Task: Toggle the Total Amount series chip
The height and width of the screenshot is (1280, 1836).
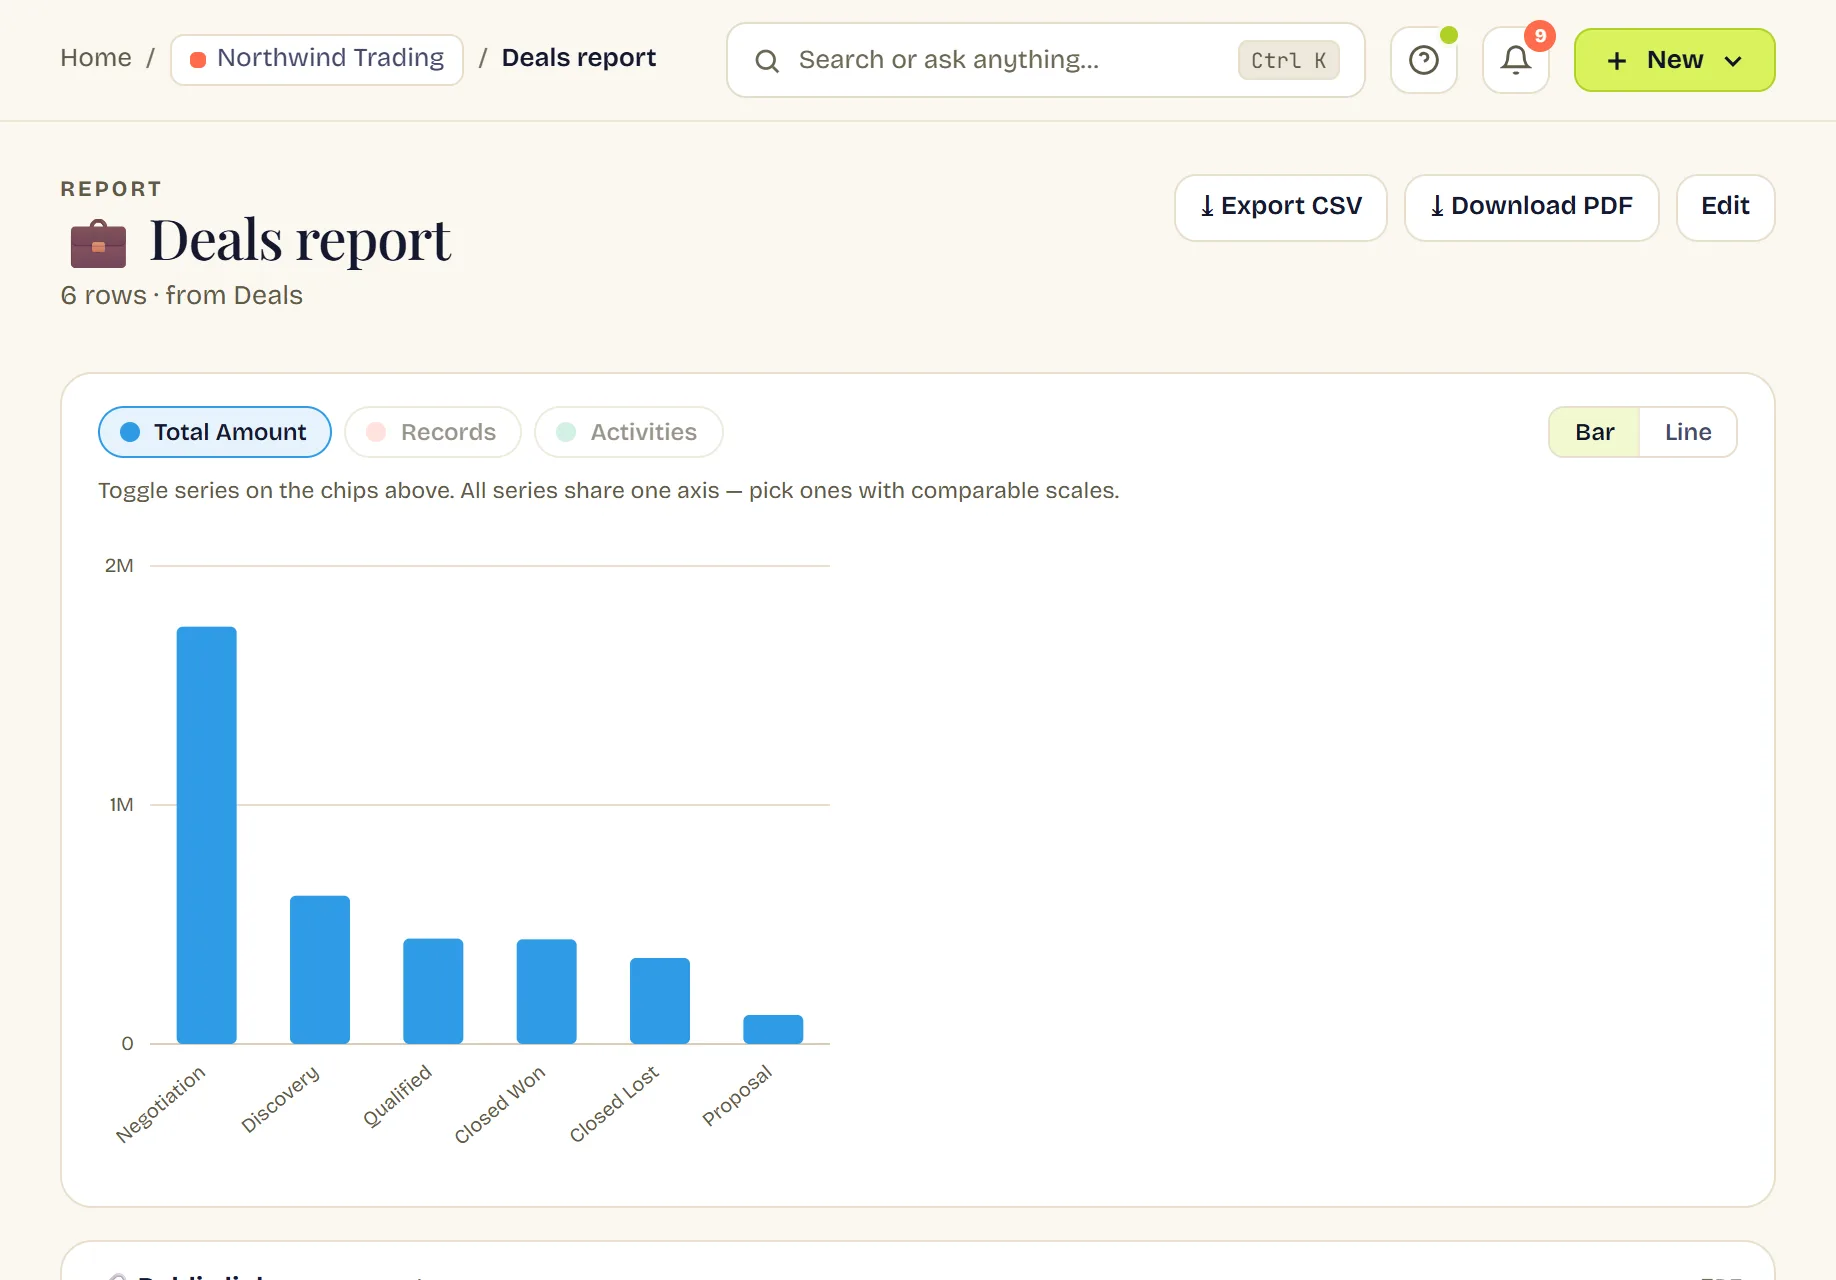Action: (x=215, y=432)
